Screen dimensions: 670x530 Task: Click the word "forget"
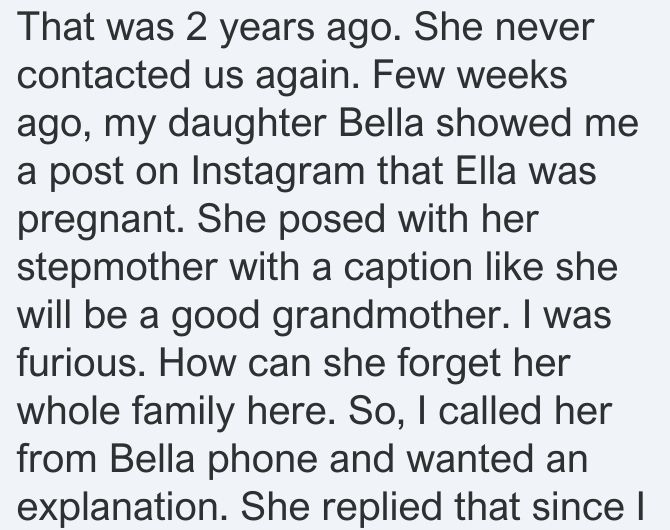coord(449,364)
